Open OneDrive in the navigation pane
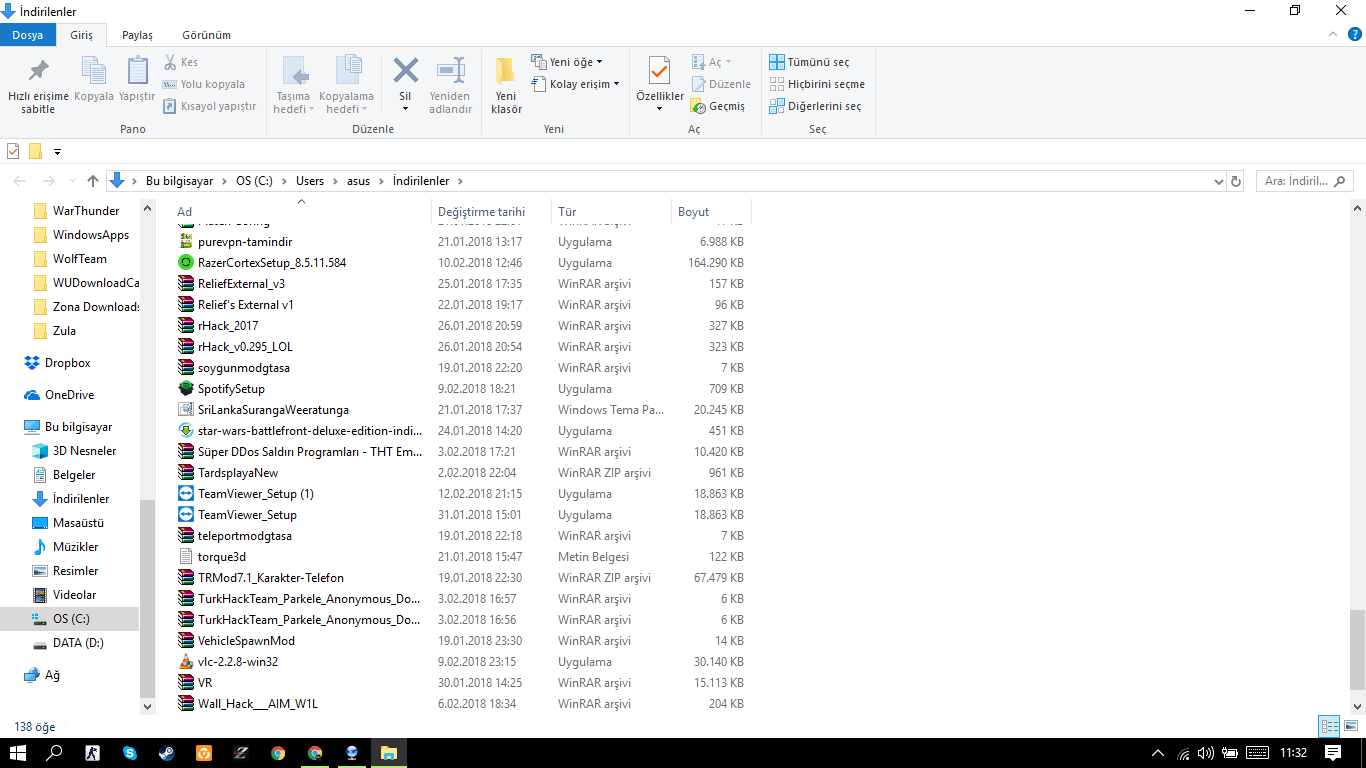 point(68,395)
